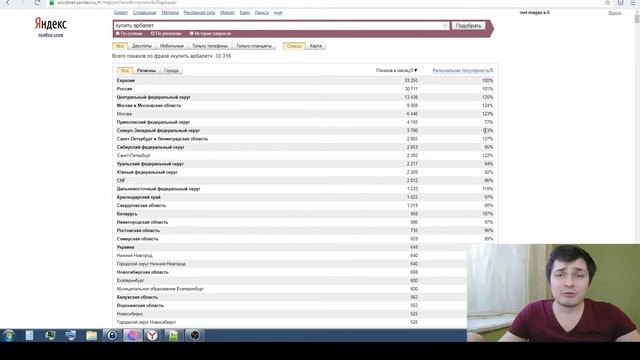Open the 'Баян' top link

(x=244, y=13)
